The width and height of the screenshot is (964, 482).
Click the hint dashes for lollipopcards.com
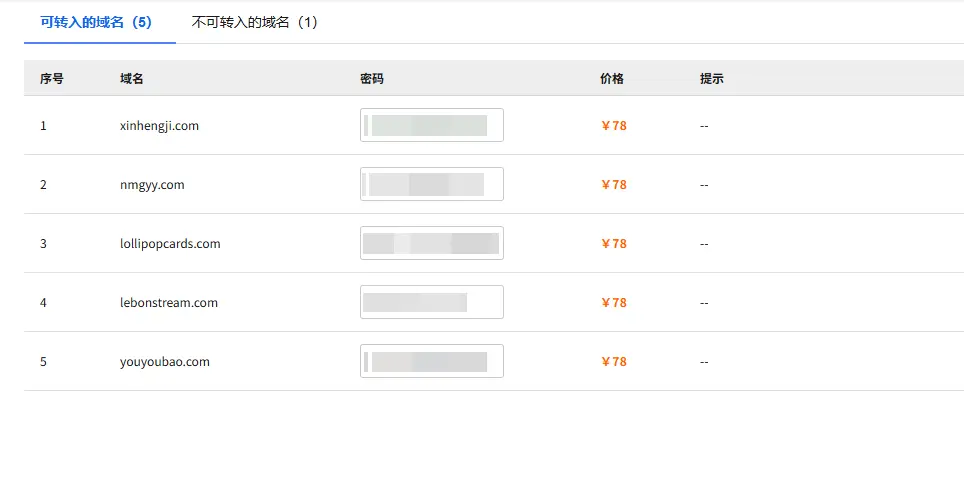click(x=704, y=243)
